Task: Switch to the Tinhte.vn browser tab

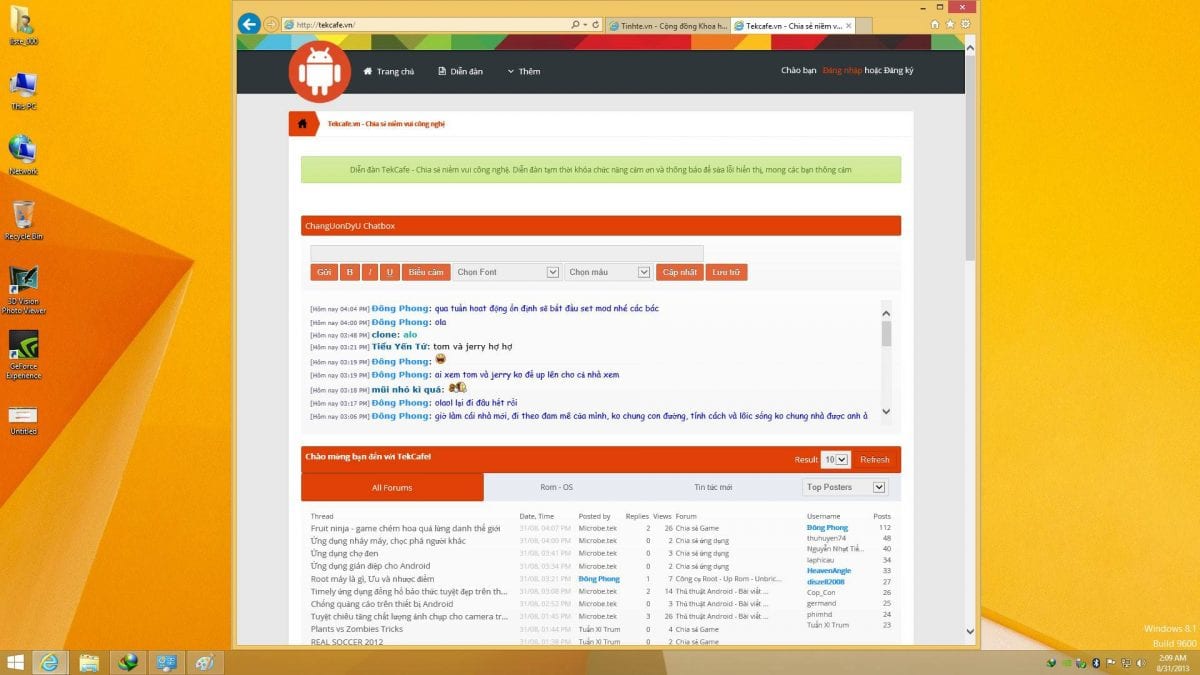Action: (667, 25)
